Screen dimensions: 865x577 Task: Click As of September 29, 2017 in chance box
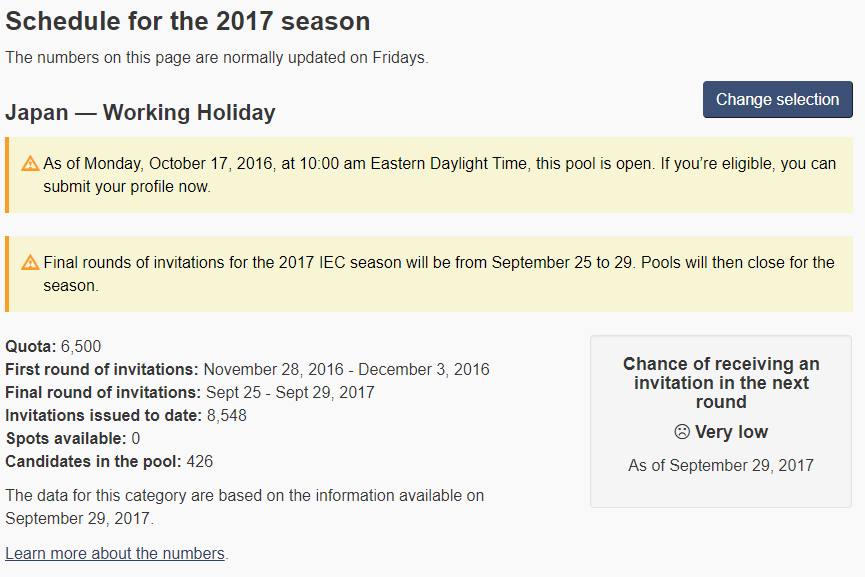point(721,466)
